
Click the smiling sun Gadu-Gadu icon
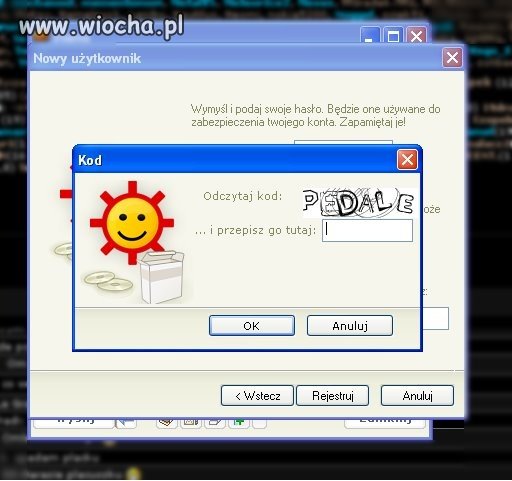[132, 222]
